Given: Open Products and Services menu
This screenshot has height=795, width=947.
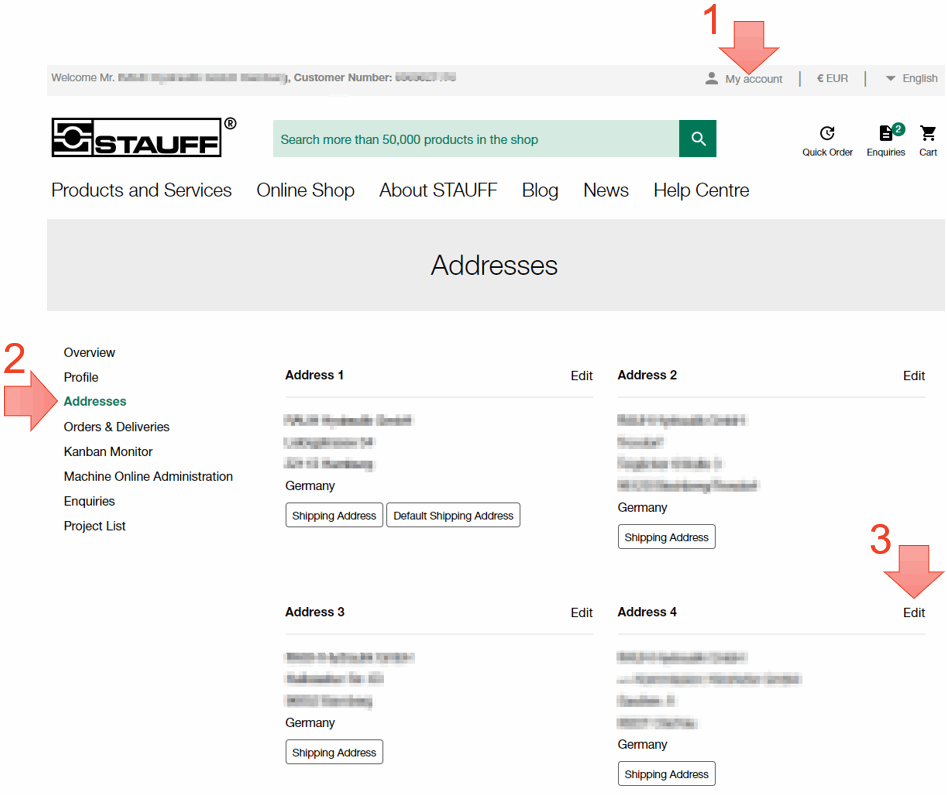Looking at the screenshot, I should coord(141,190).
